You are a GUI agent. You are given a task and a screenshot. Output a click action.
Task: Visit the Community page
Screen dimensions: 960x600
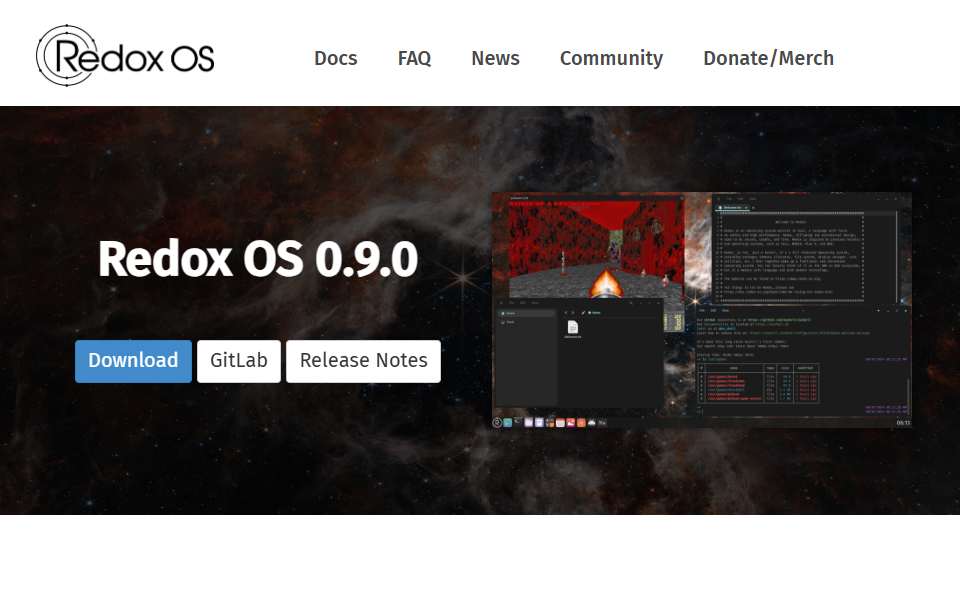[x=611, y=58]
